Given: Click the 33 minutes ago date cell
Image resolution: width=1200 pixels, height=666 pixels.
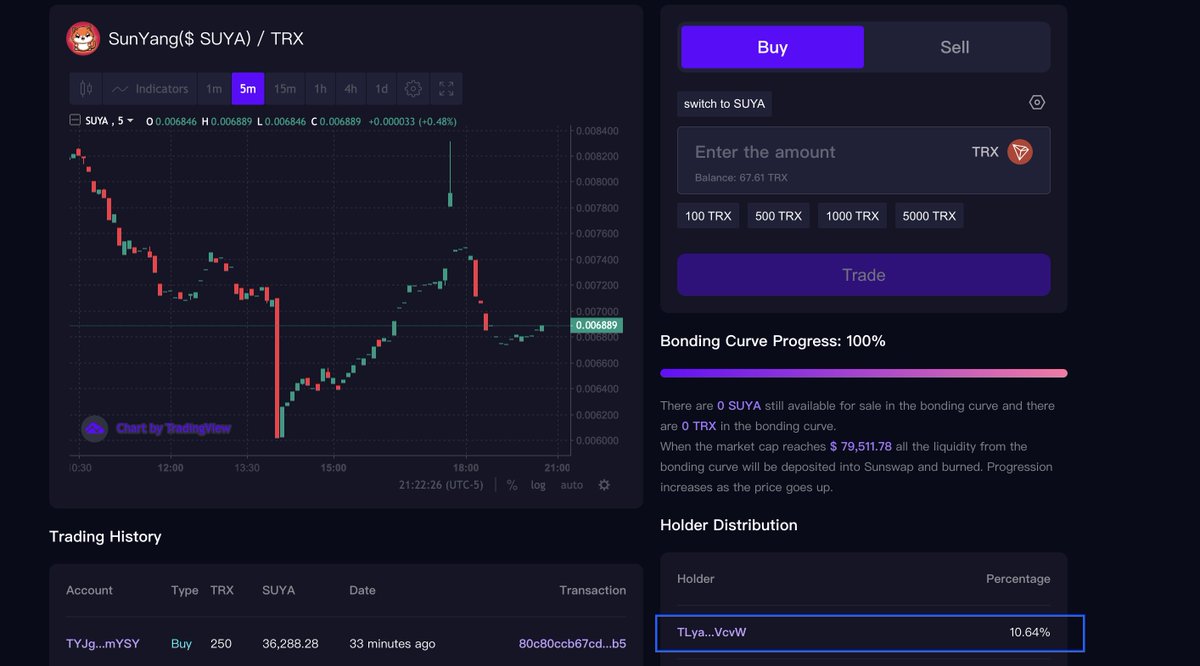Looking at the screenshot, I should [392, 644].
